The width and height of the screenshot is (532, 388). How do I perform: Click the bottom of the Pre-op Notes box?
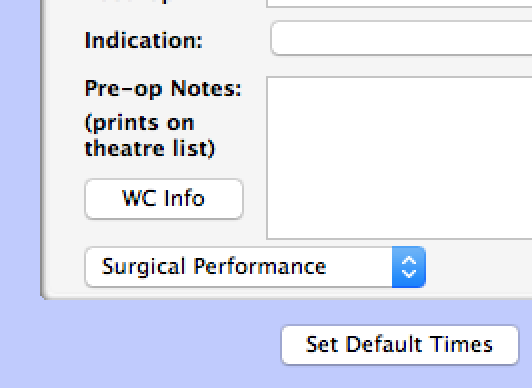click(399, 232)
